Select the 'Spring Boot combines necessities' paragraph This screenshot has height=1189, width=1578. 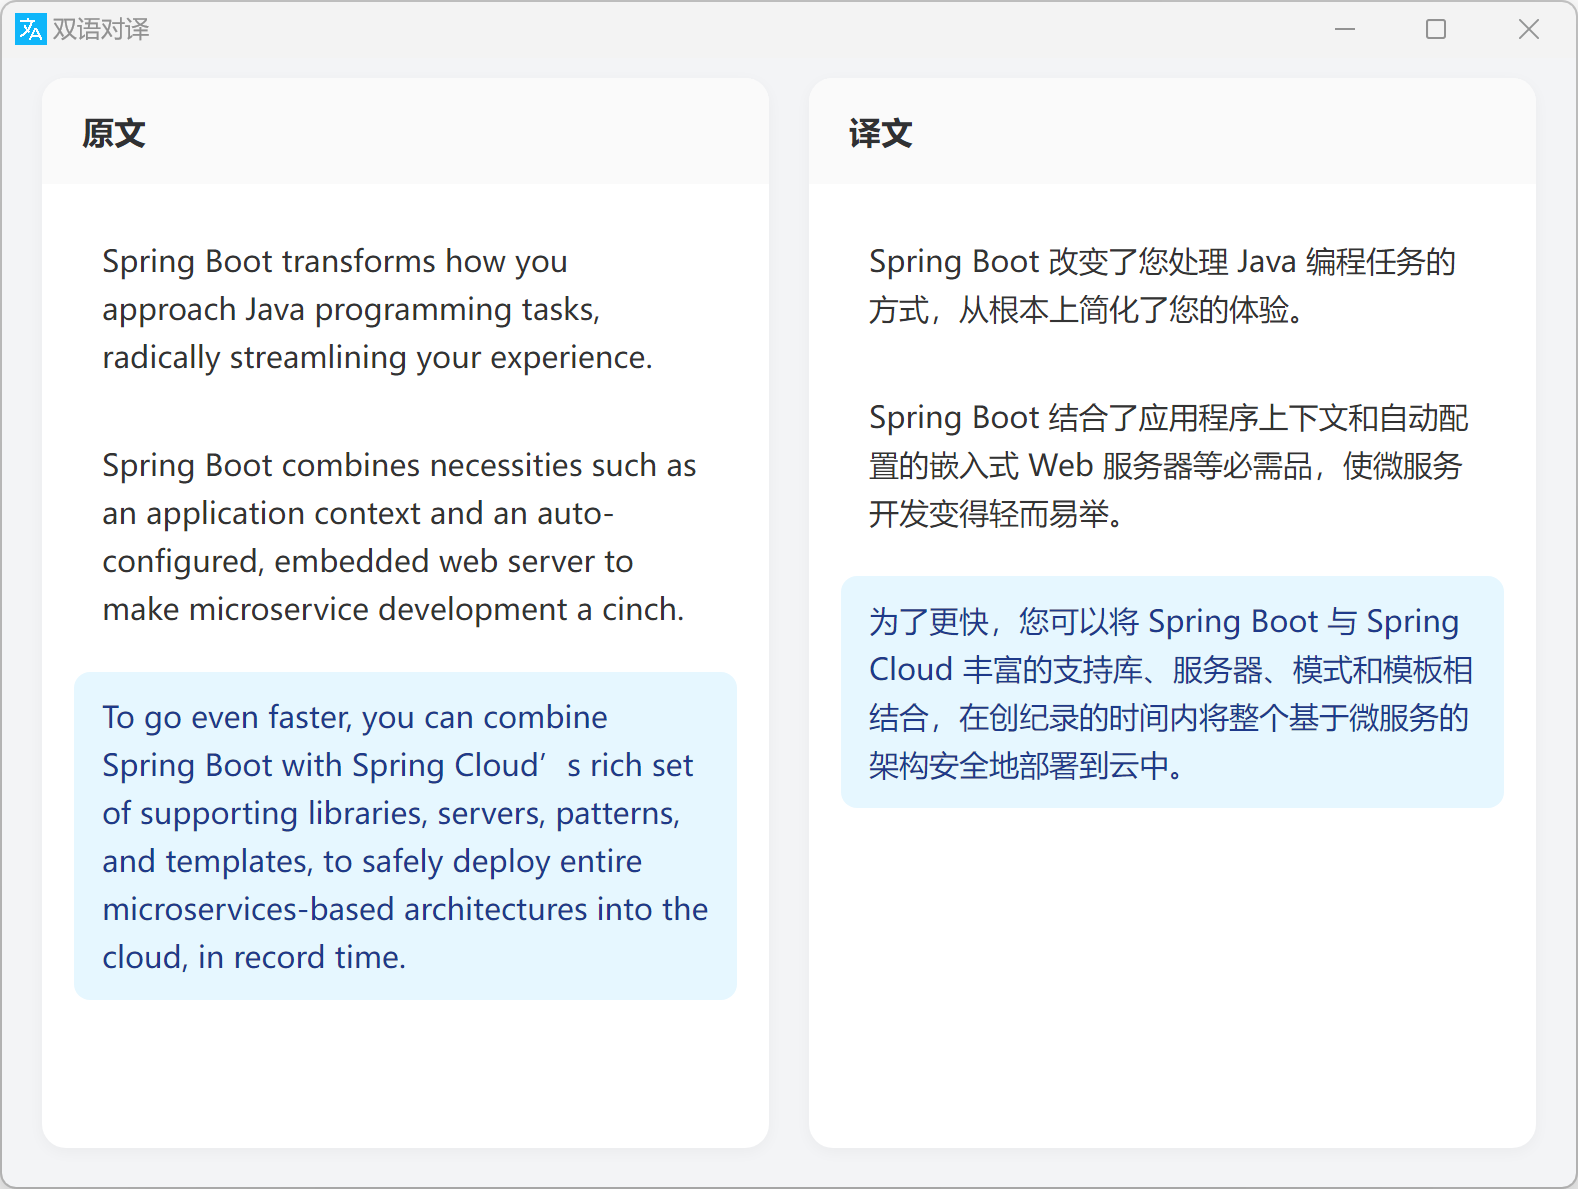(405, 537)
